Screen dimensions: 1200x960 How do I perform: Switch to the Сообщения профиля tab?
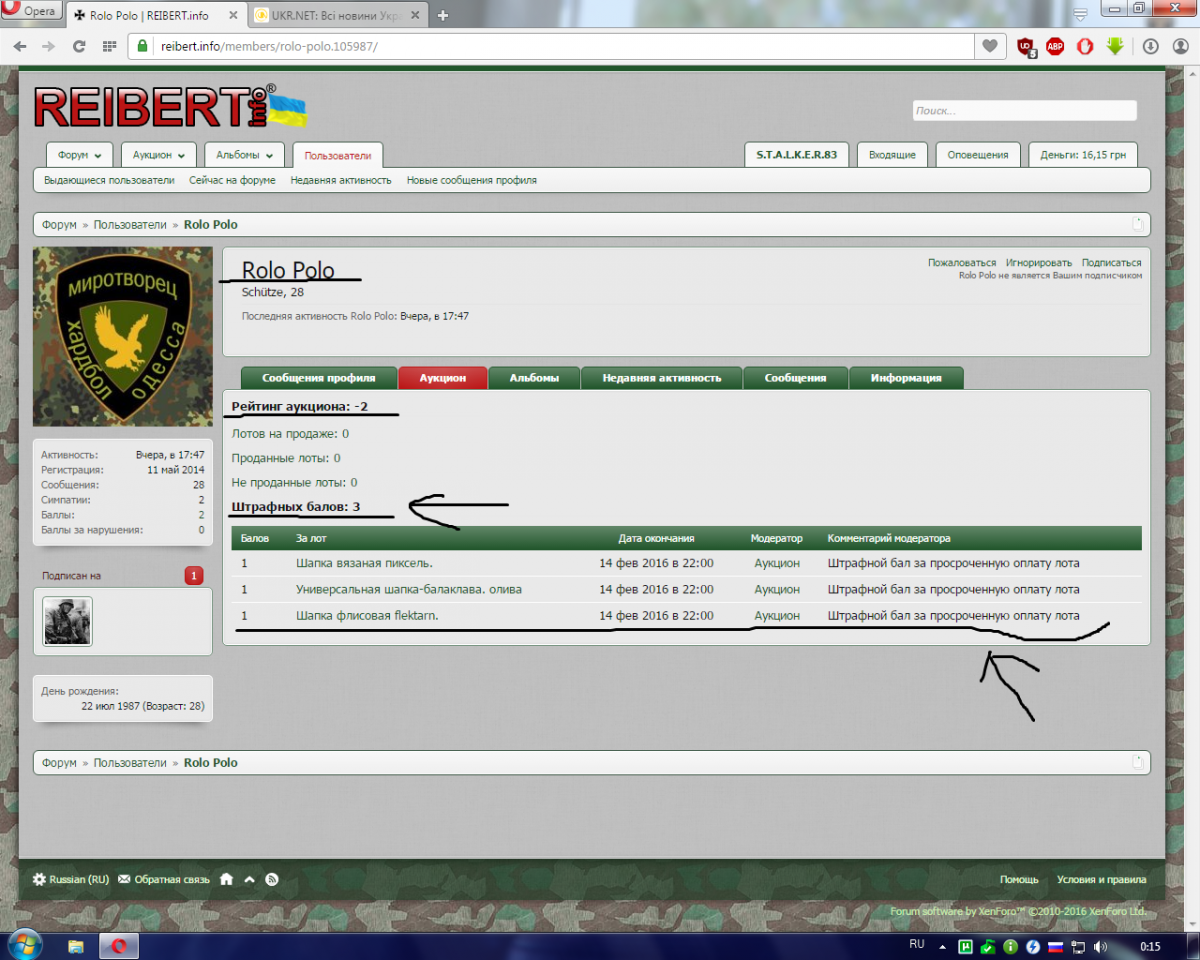[x=318, y=378]
